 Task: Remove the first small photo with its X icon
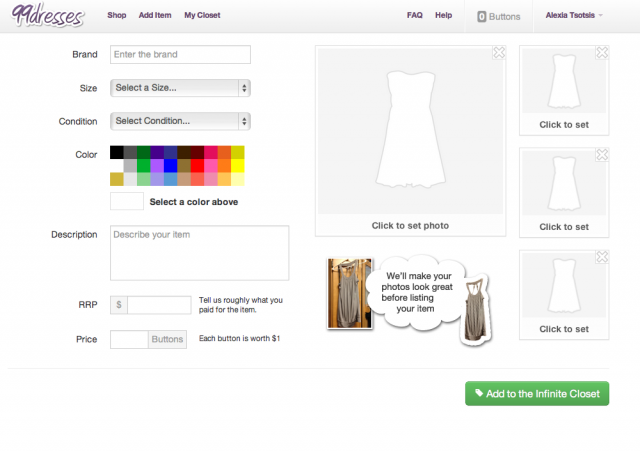point(602,53)
